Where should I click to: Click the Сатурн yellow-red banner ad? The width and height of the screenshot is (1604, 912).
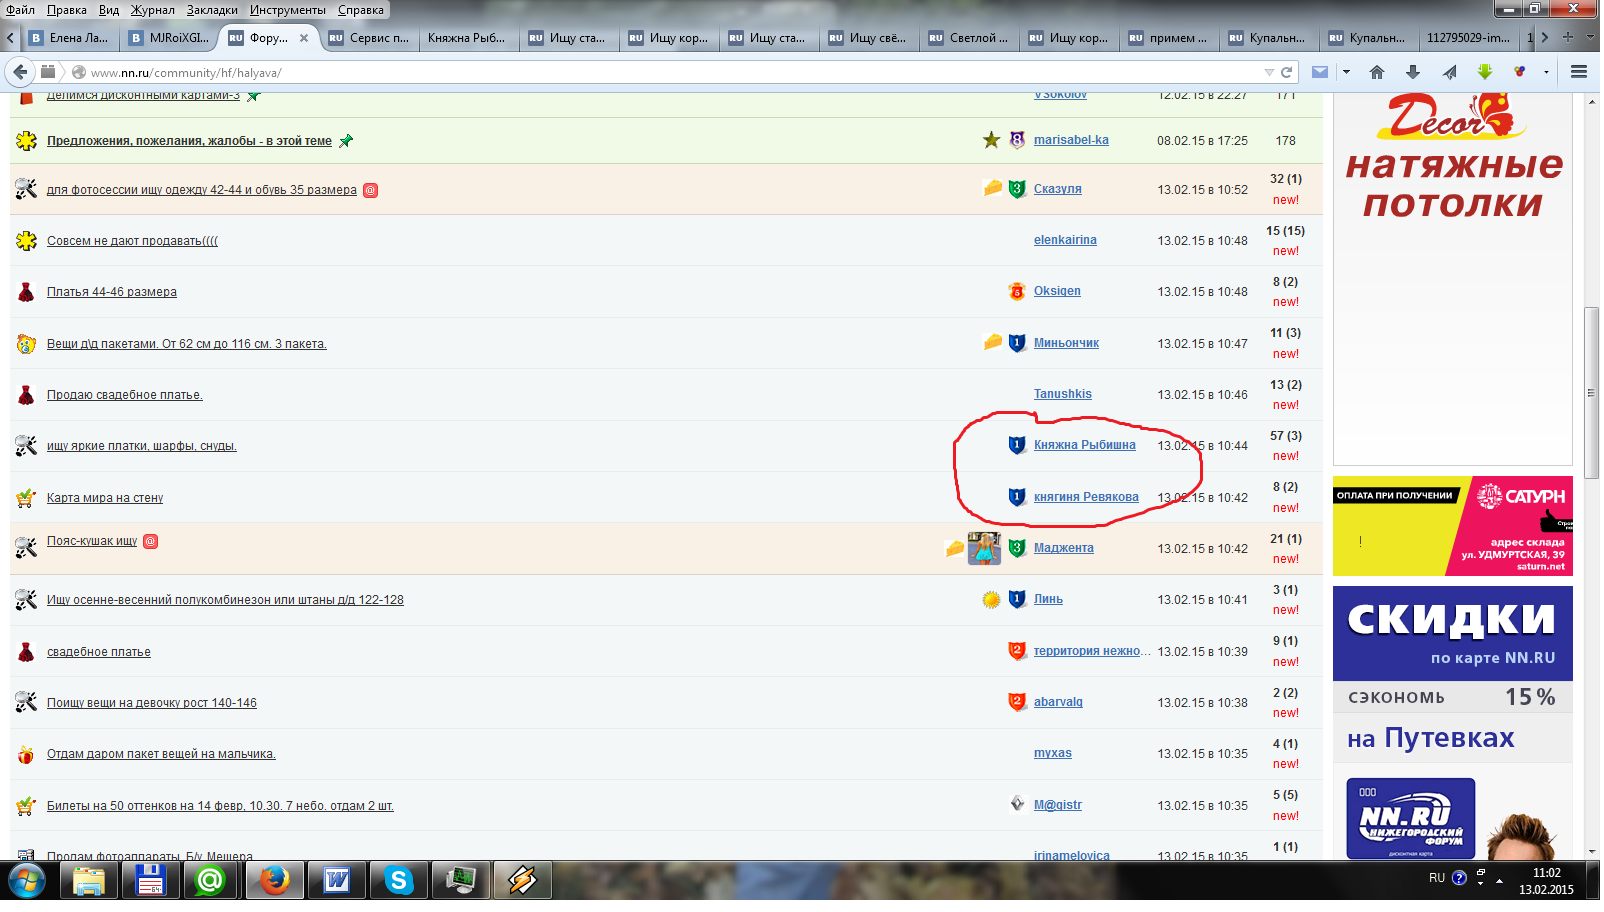tap(1453, 526)
